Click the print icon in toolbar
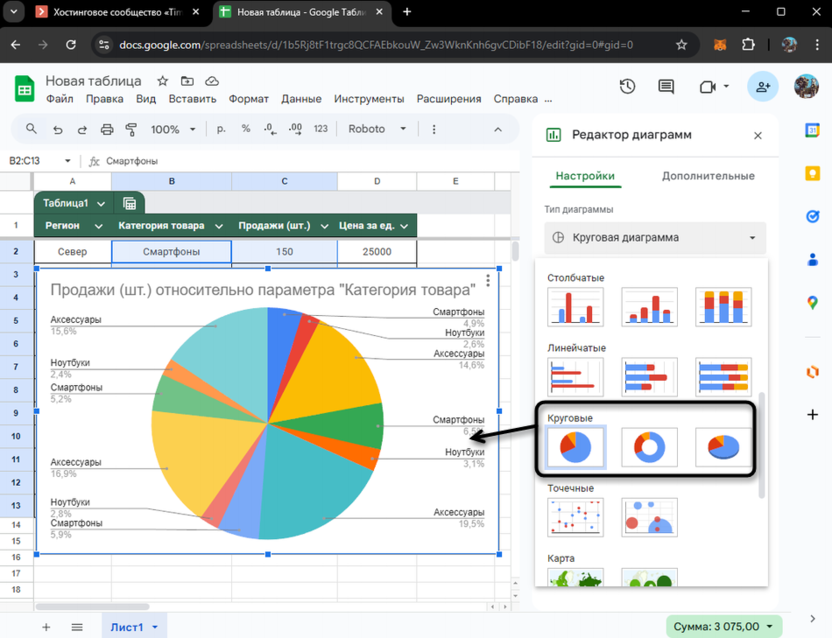Screen dimensions: 832x638 point(107,129)
